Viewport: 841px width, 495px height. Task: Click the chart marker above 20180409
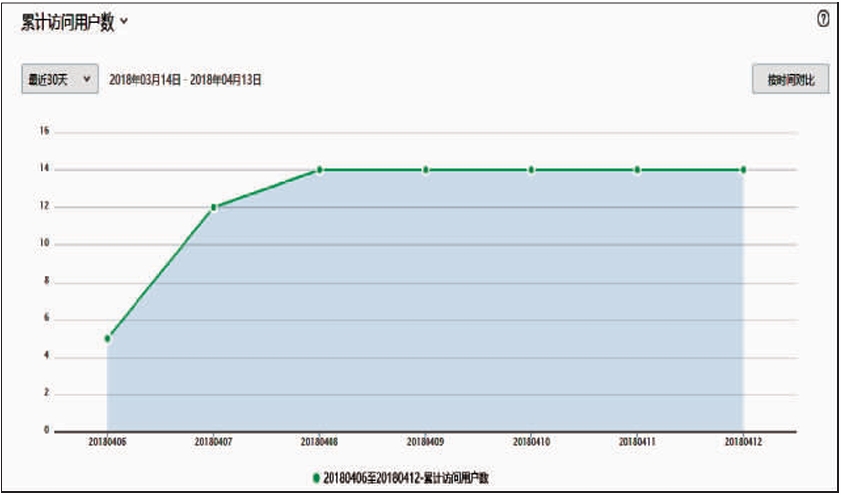pyautogui.click(x=425, y=170)
